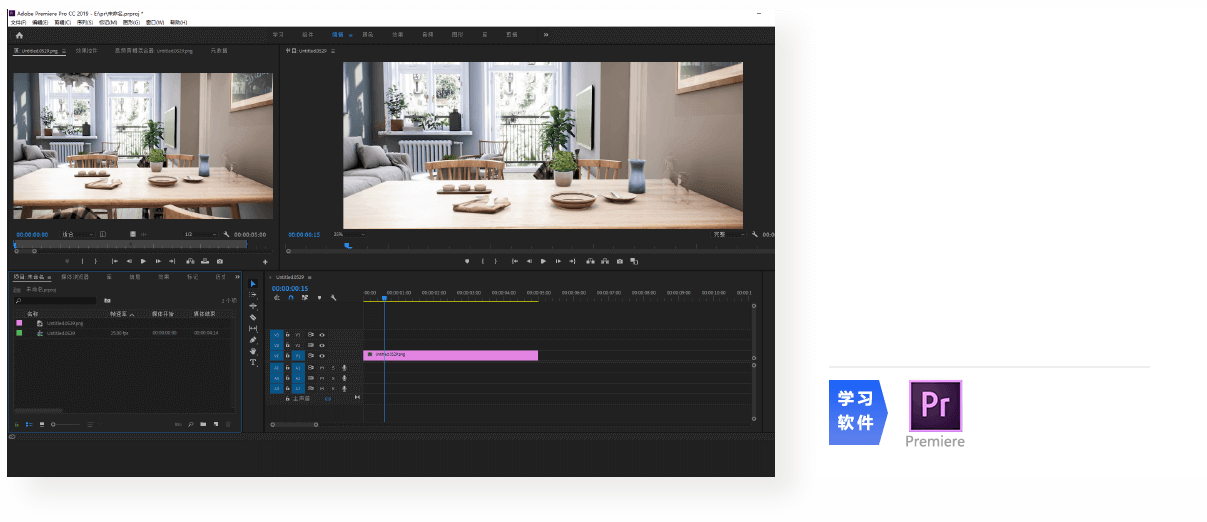Export frame camera in Program monitor
The height and width of the screenshot is (522, 1207).
coord(620,261)
